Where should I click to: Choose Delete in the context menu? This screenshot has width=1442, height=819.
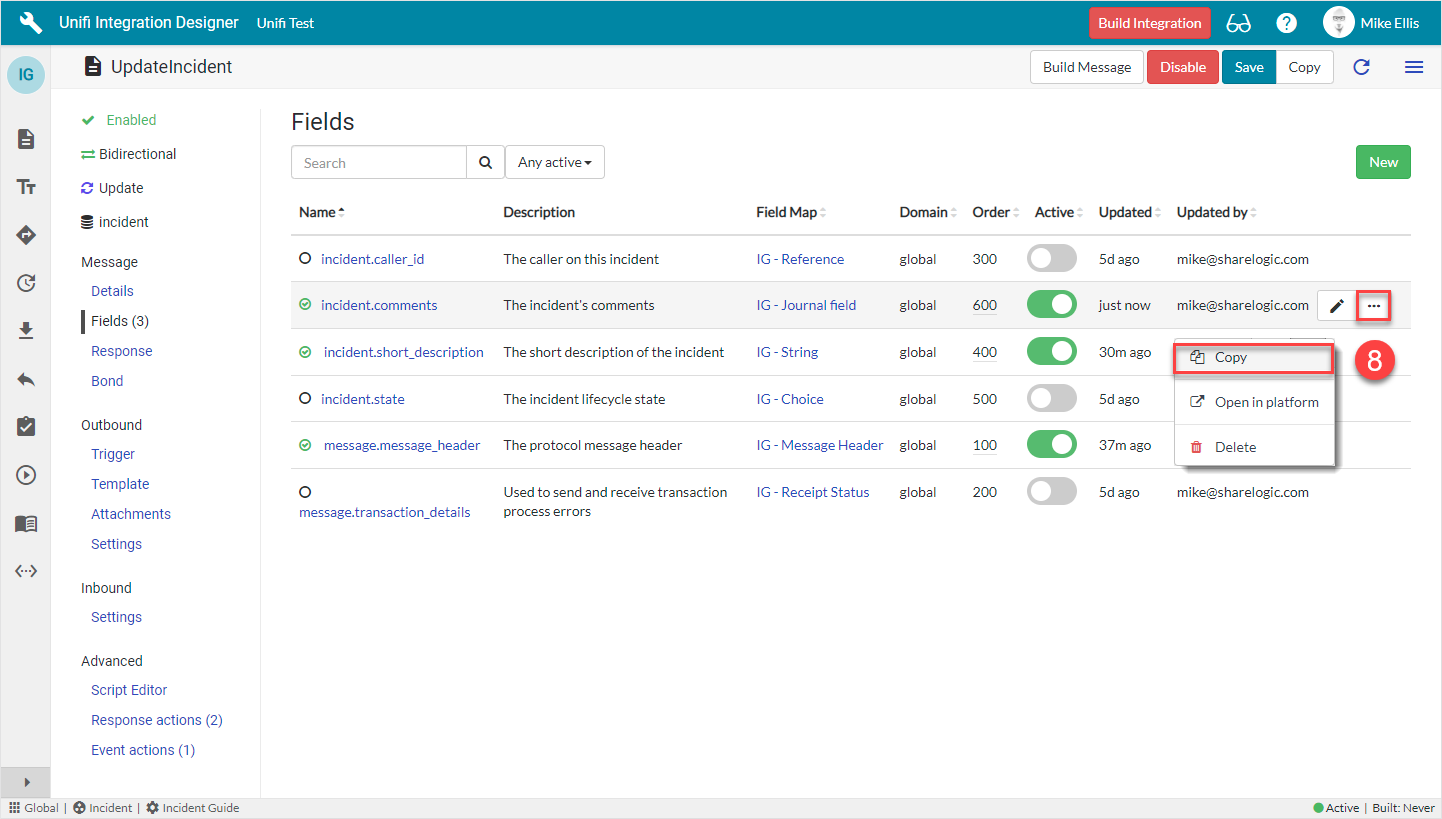(x=1235, y=447)
